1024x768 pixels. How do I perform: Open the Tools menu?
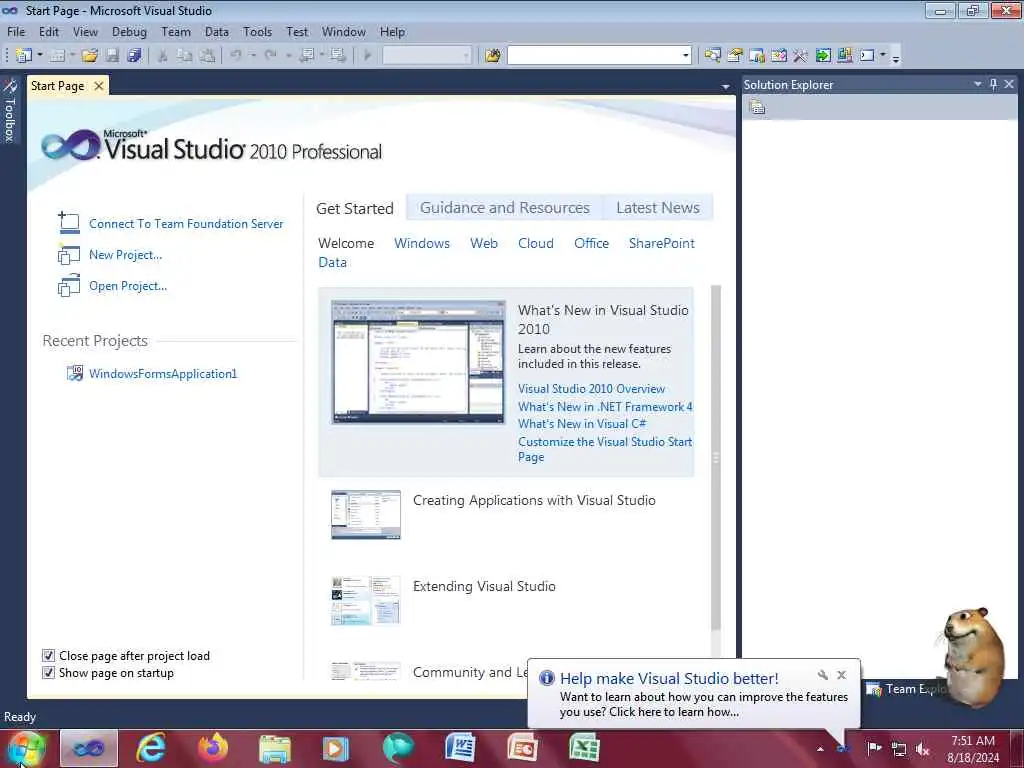tap(257, 31)
